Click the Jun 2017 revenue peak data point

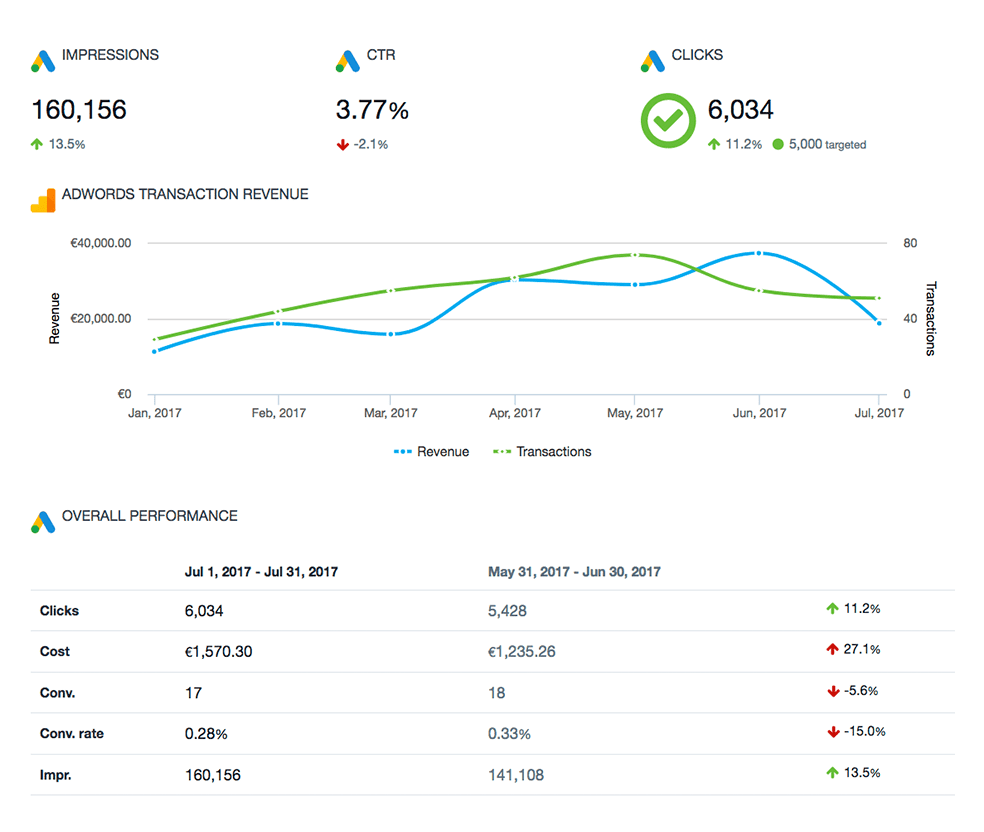(x=759, y=254)
